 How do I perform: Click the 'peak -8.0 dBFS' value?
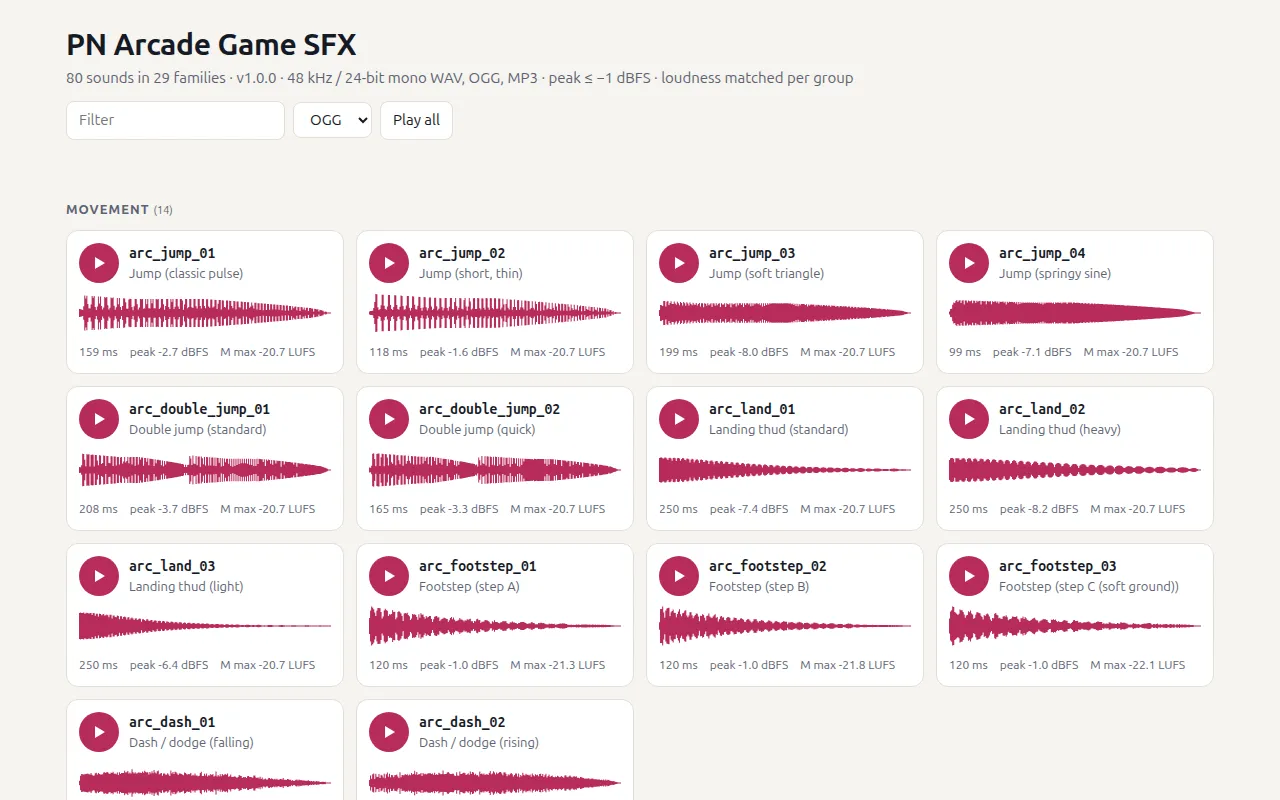[749, 352]
